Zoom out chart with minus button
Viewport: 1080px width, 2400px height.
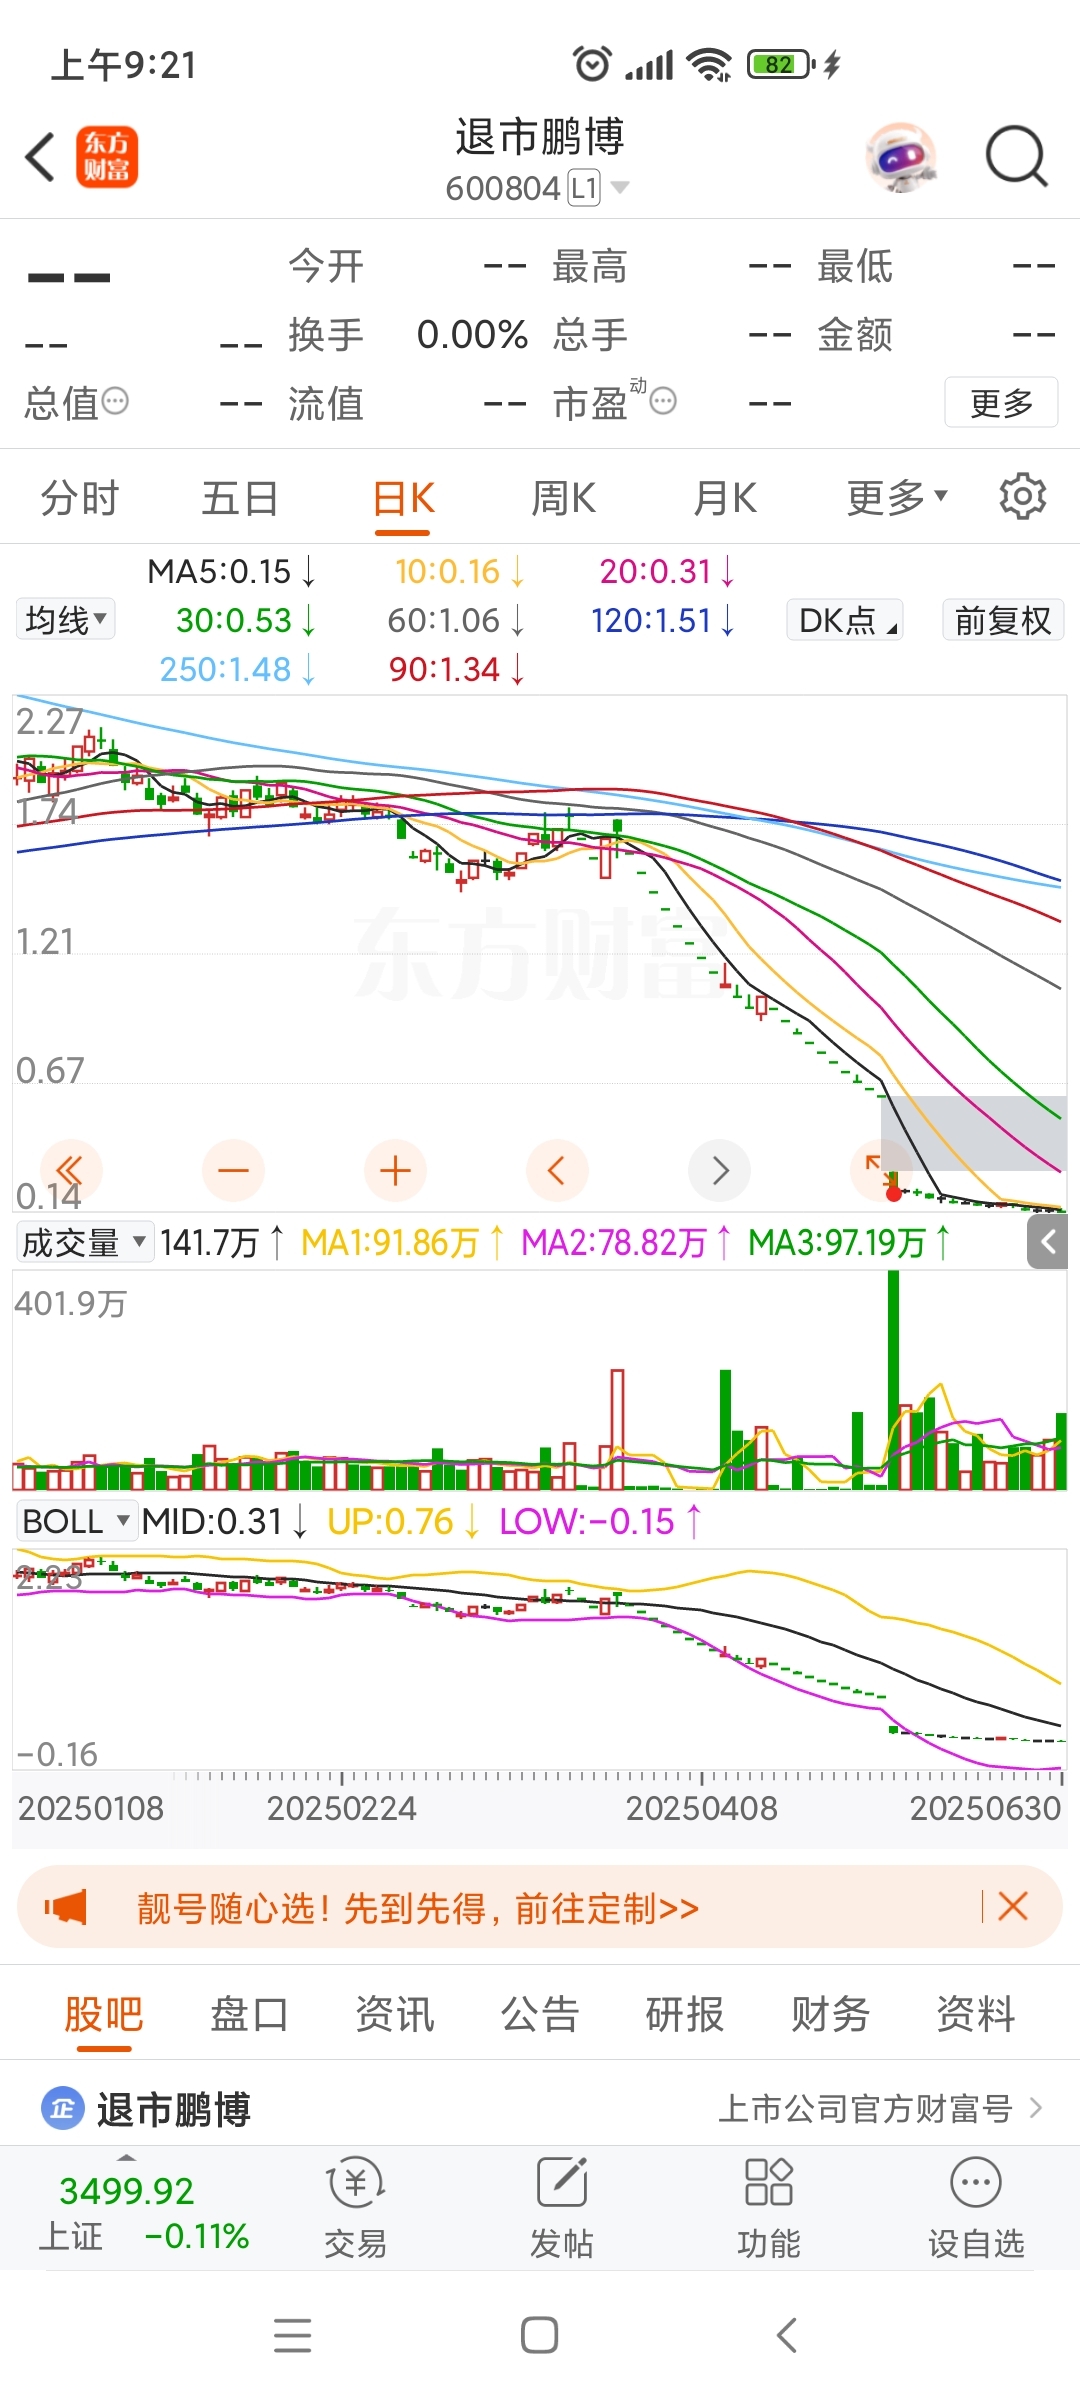coord(233,1170)
